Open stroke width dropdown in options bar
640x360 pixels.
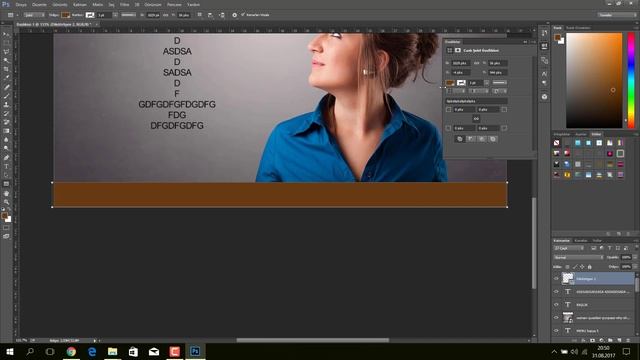(x=115, y=15)
